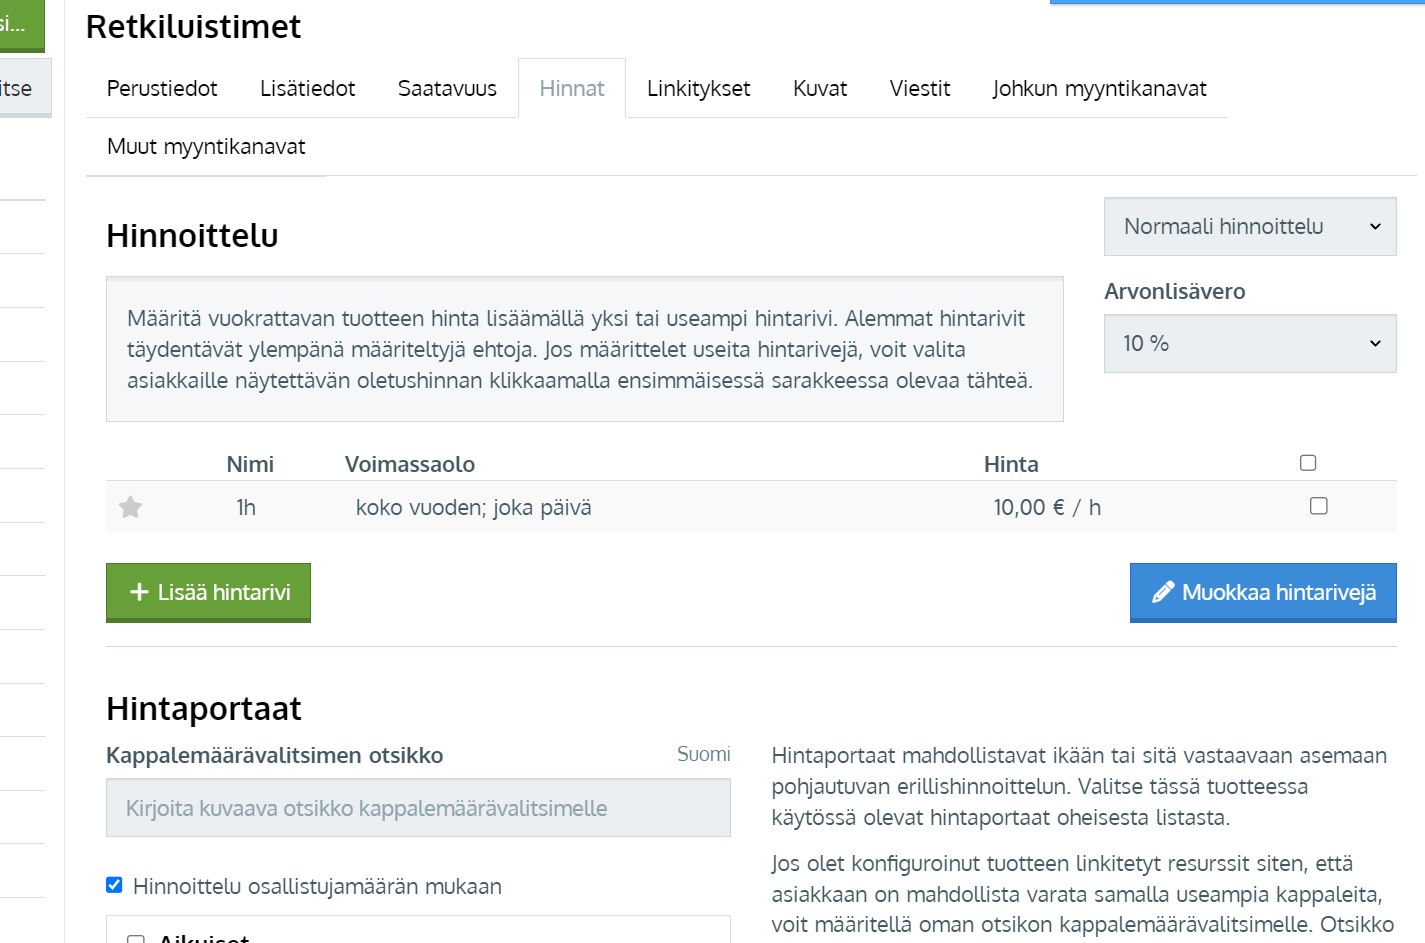This screenshot has width=1425, height=943.
Task: Click the plus icon in Lisää hintarivi
Action: point(139,592)
